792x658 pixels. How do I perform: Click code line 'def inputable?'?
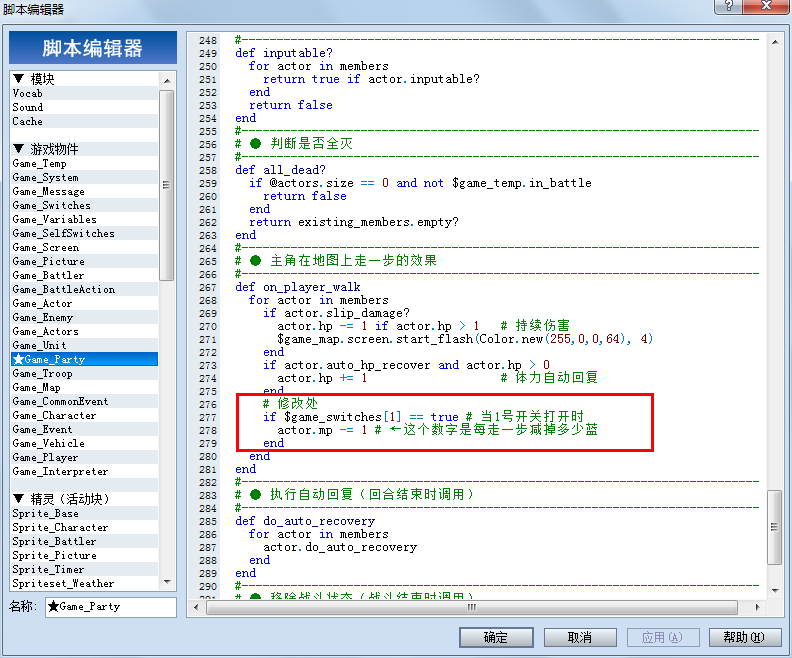pos(284,53)
